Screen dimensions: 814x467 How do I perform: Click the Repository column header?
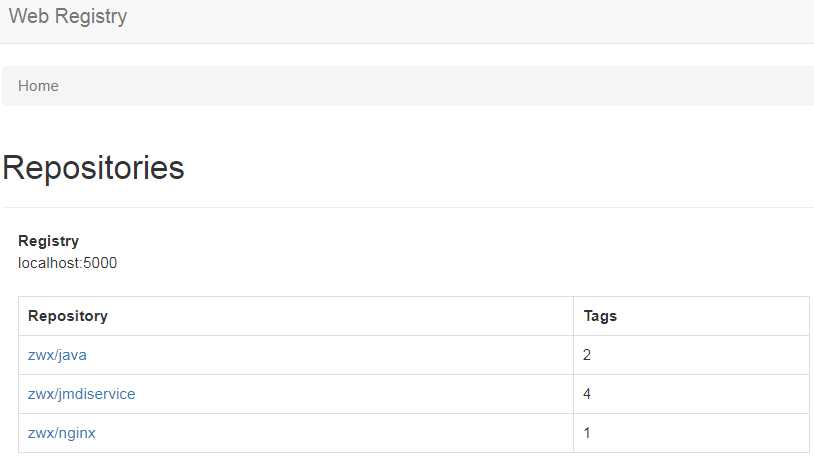click(68, 315)
